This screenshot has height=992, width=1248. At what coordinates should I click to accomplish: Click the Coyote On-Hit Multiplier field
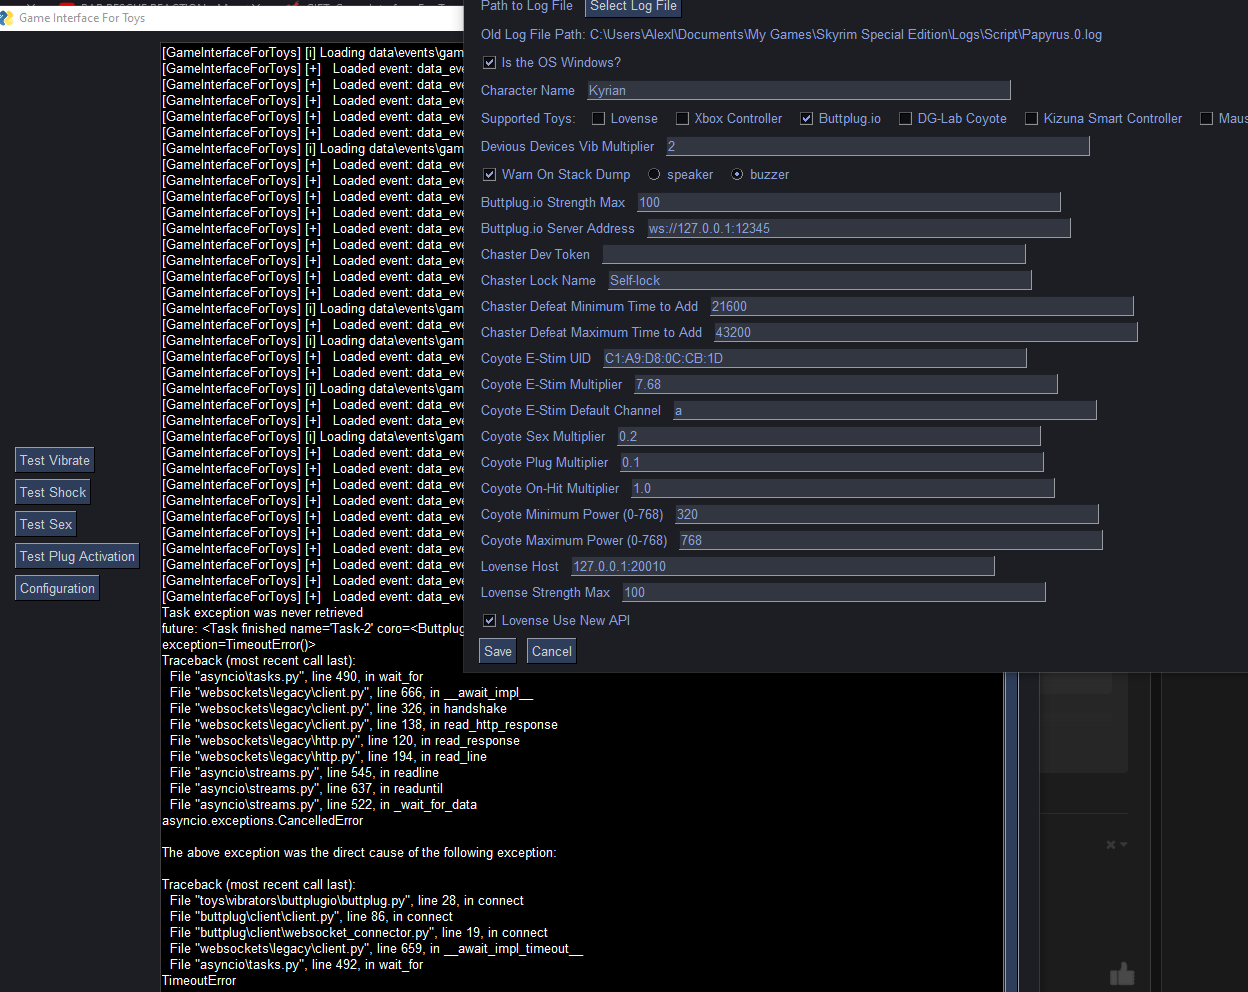click(843, 488)
